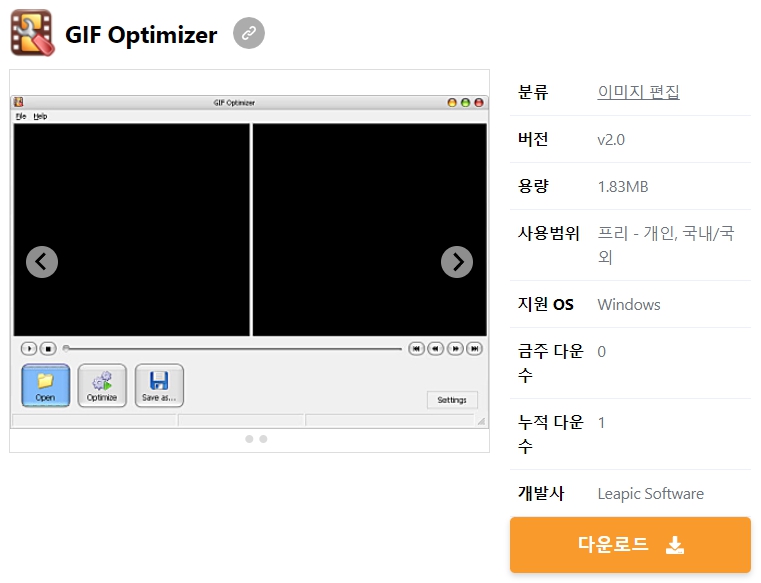Play the GIF preview with the play button
761x583 pixels.
tap(29, 349)
